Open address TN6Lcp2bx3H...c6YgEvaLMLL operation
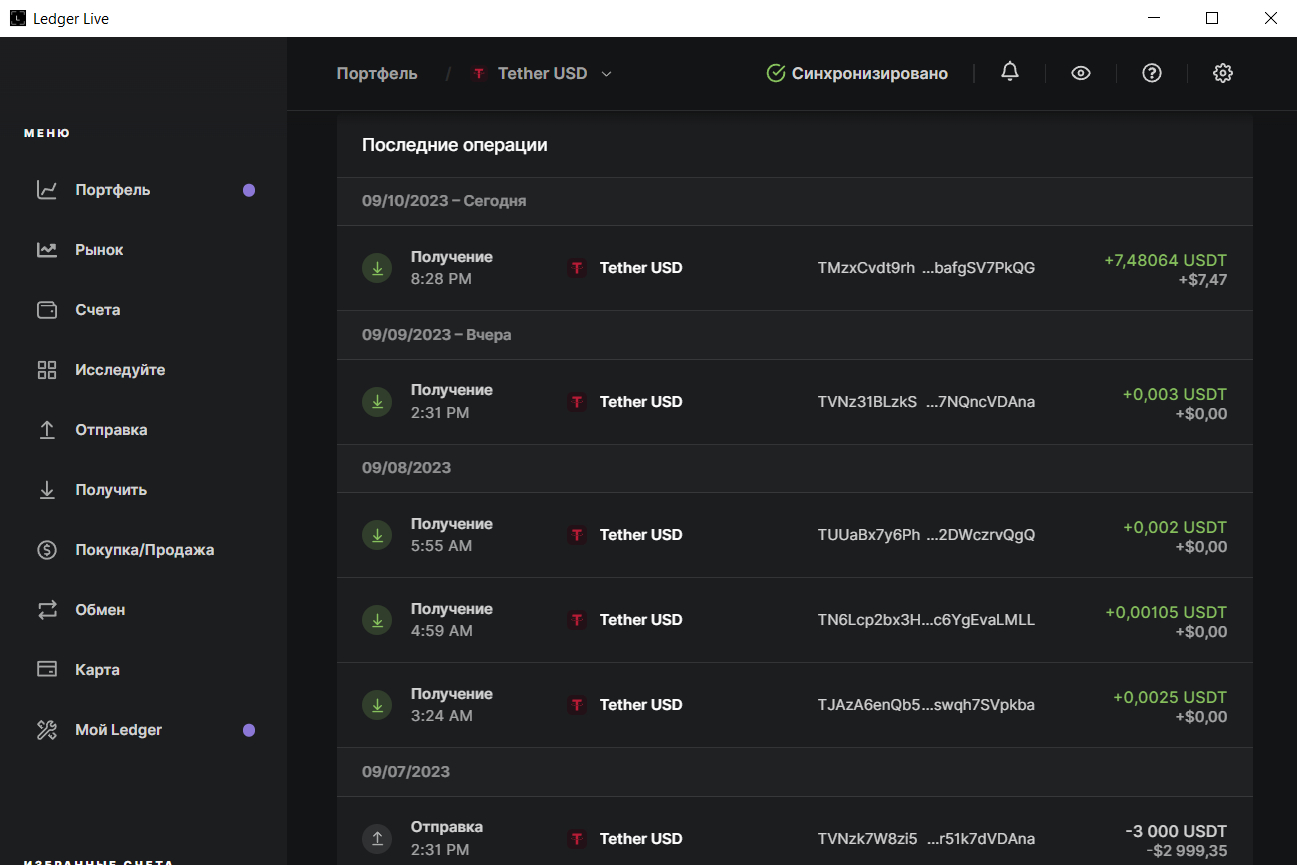 click(x=926, y=620)
